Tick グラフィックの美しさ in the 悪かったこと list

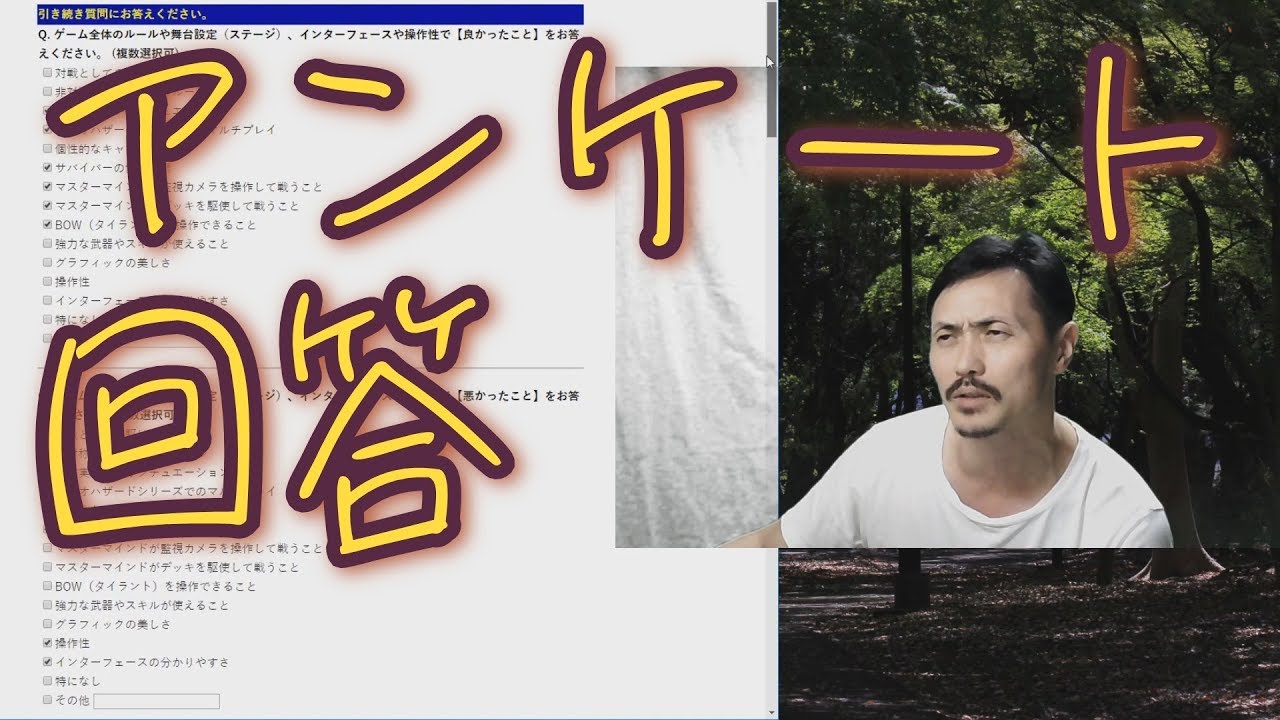(x=47, y=624)
